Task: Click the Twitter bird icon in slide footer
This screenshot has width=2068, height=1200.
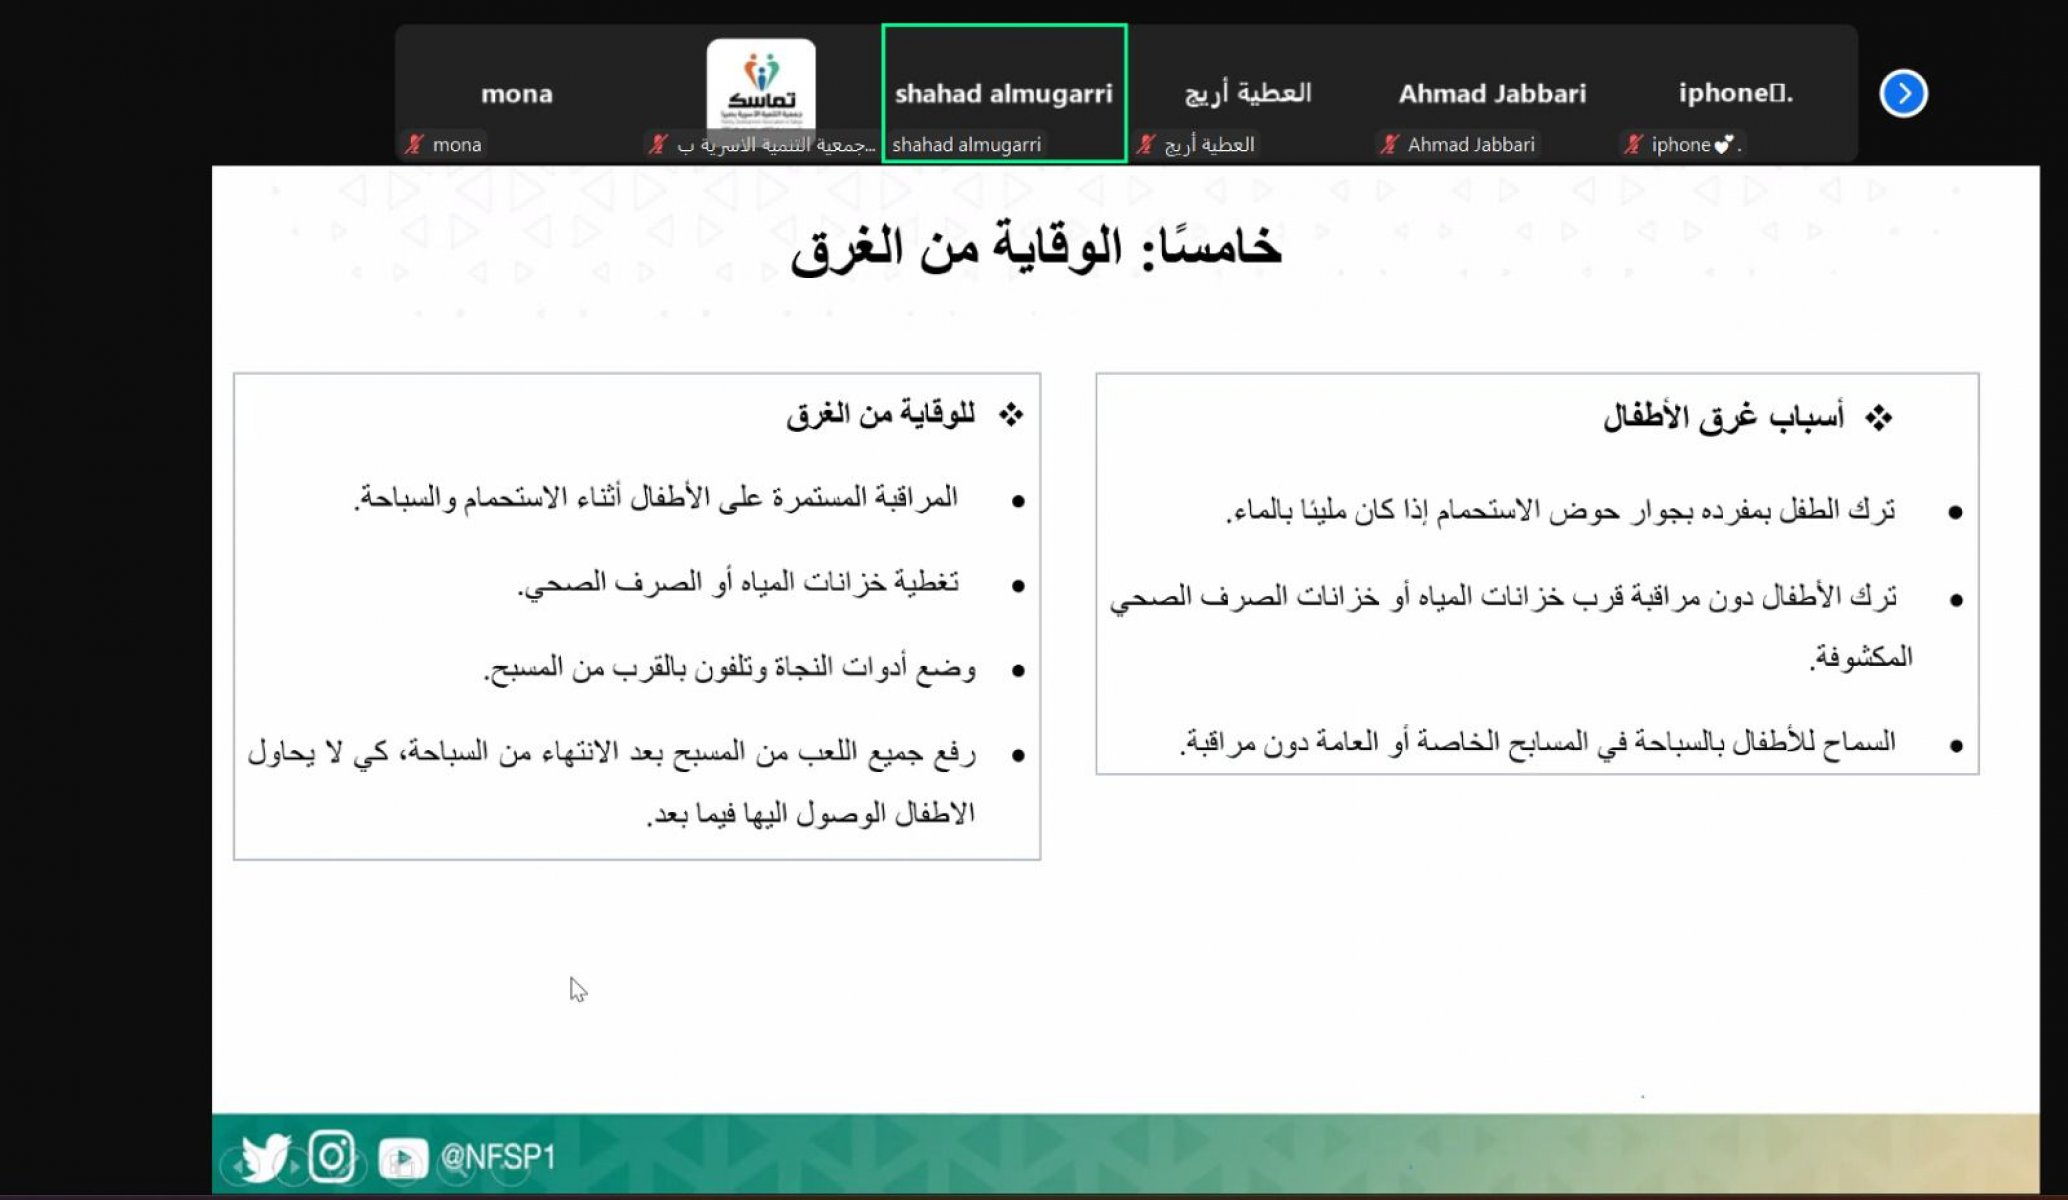Action: point(266,1157)
